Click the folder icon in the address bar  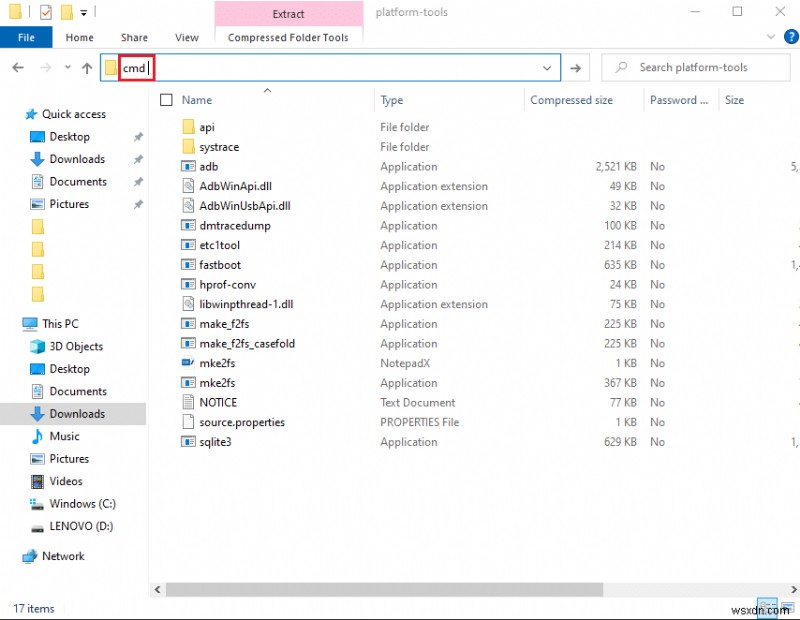click(110, 67)
